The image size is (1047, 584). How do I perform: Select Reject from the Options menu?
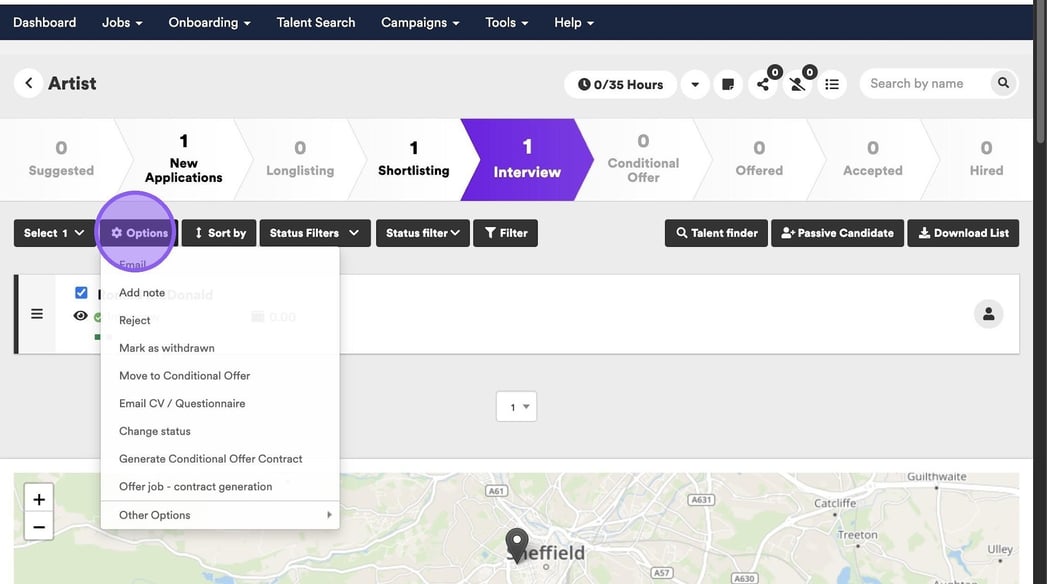pyautogui.click(x=135, y=320)
